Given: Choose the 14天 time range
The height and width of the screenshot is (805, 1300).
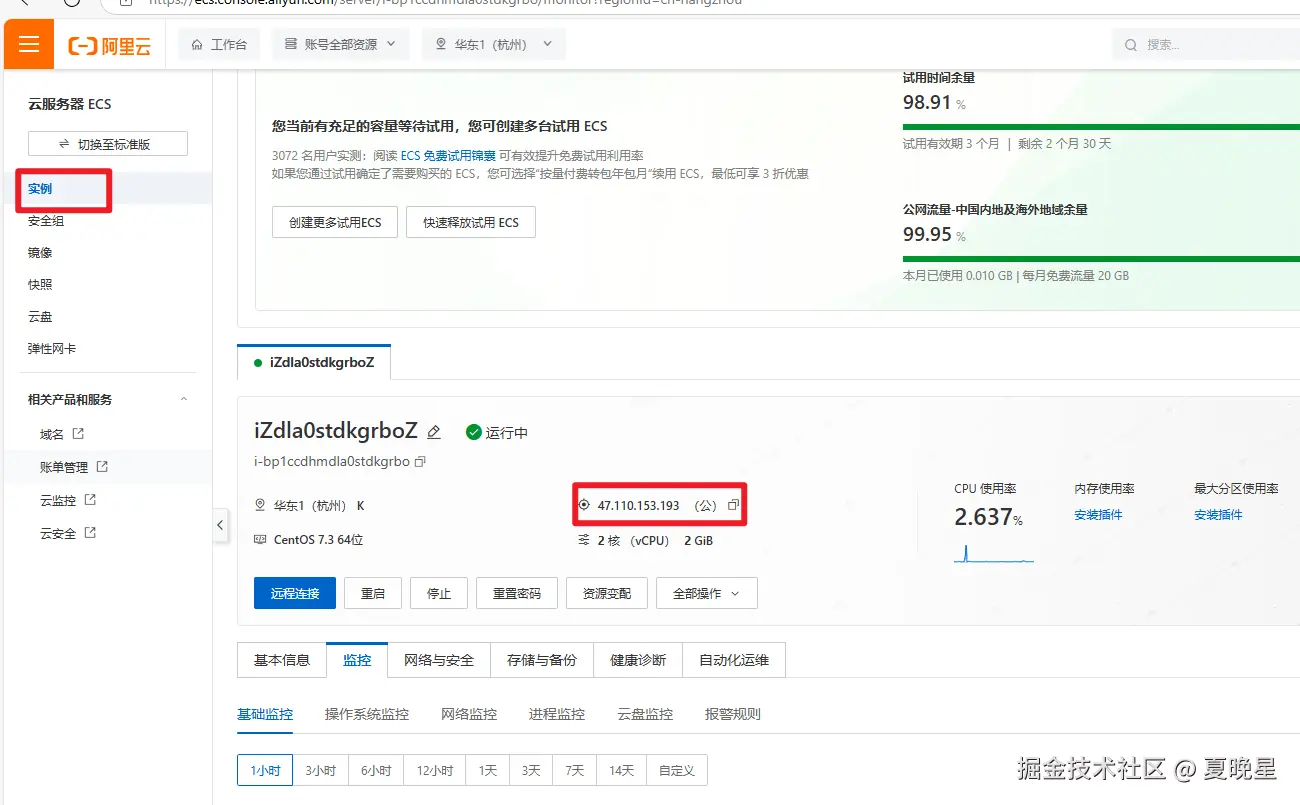Looking at the screenshot, I should (621, 770).
